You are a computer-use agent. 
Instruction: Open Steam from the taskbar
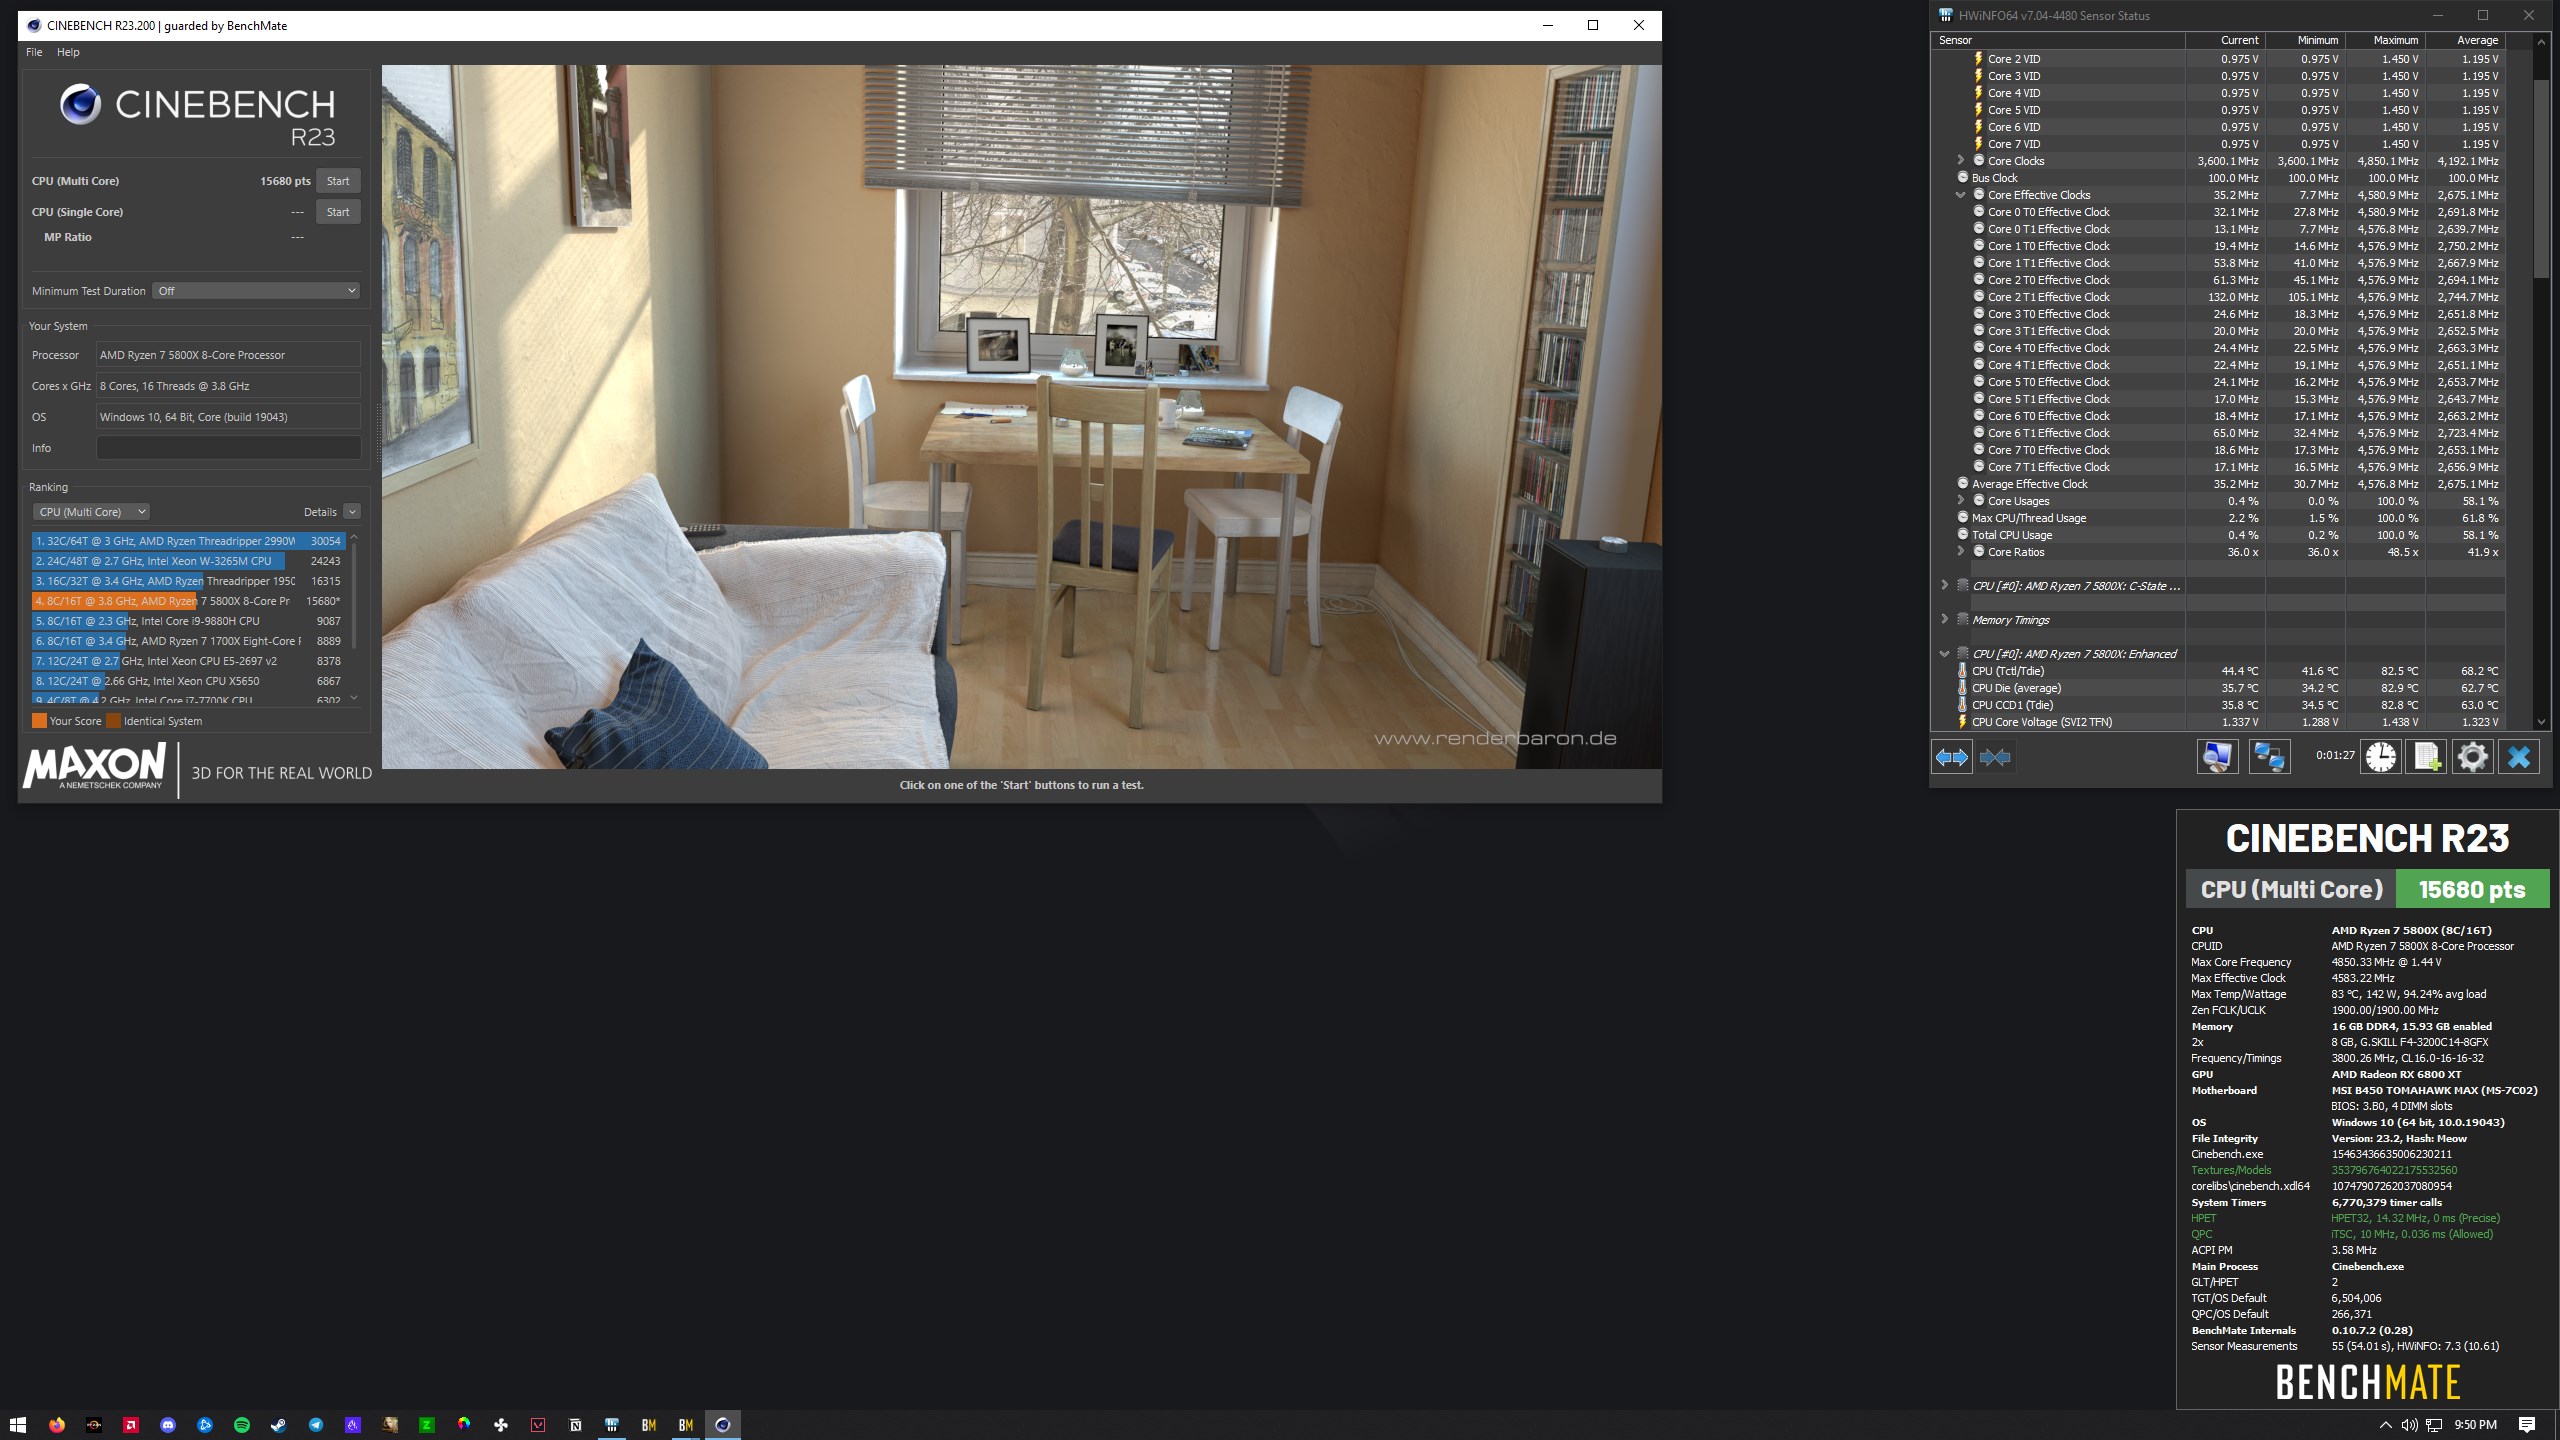click(x=278, y=1425)
